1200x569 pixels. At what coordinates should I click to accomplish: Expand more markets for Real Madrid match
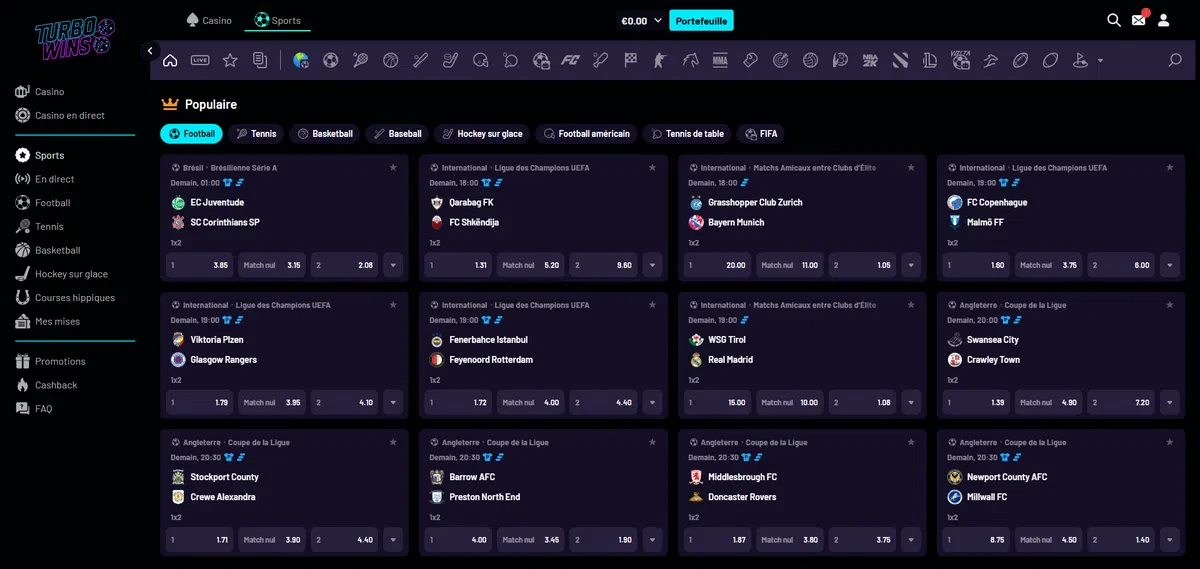point(911,402)
